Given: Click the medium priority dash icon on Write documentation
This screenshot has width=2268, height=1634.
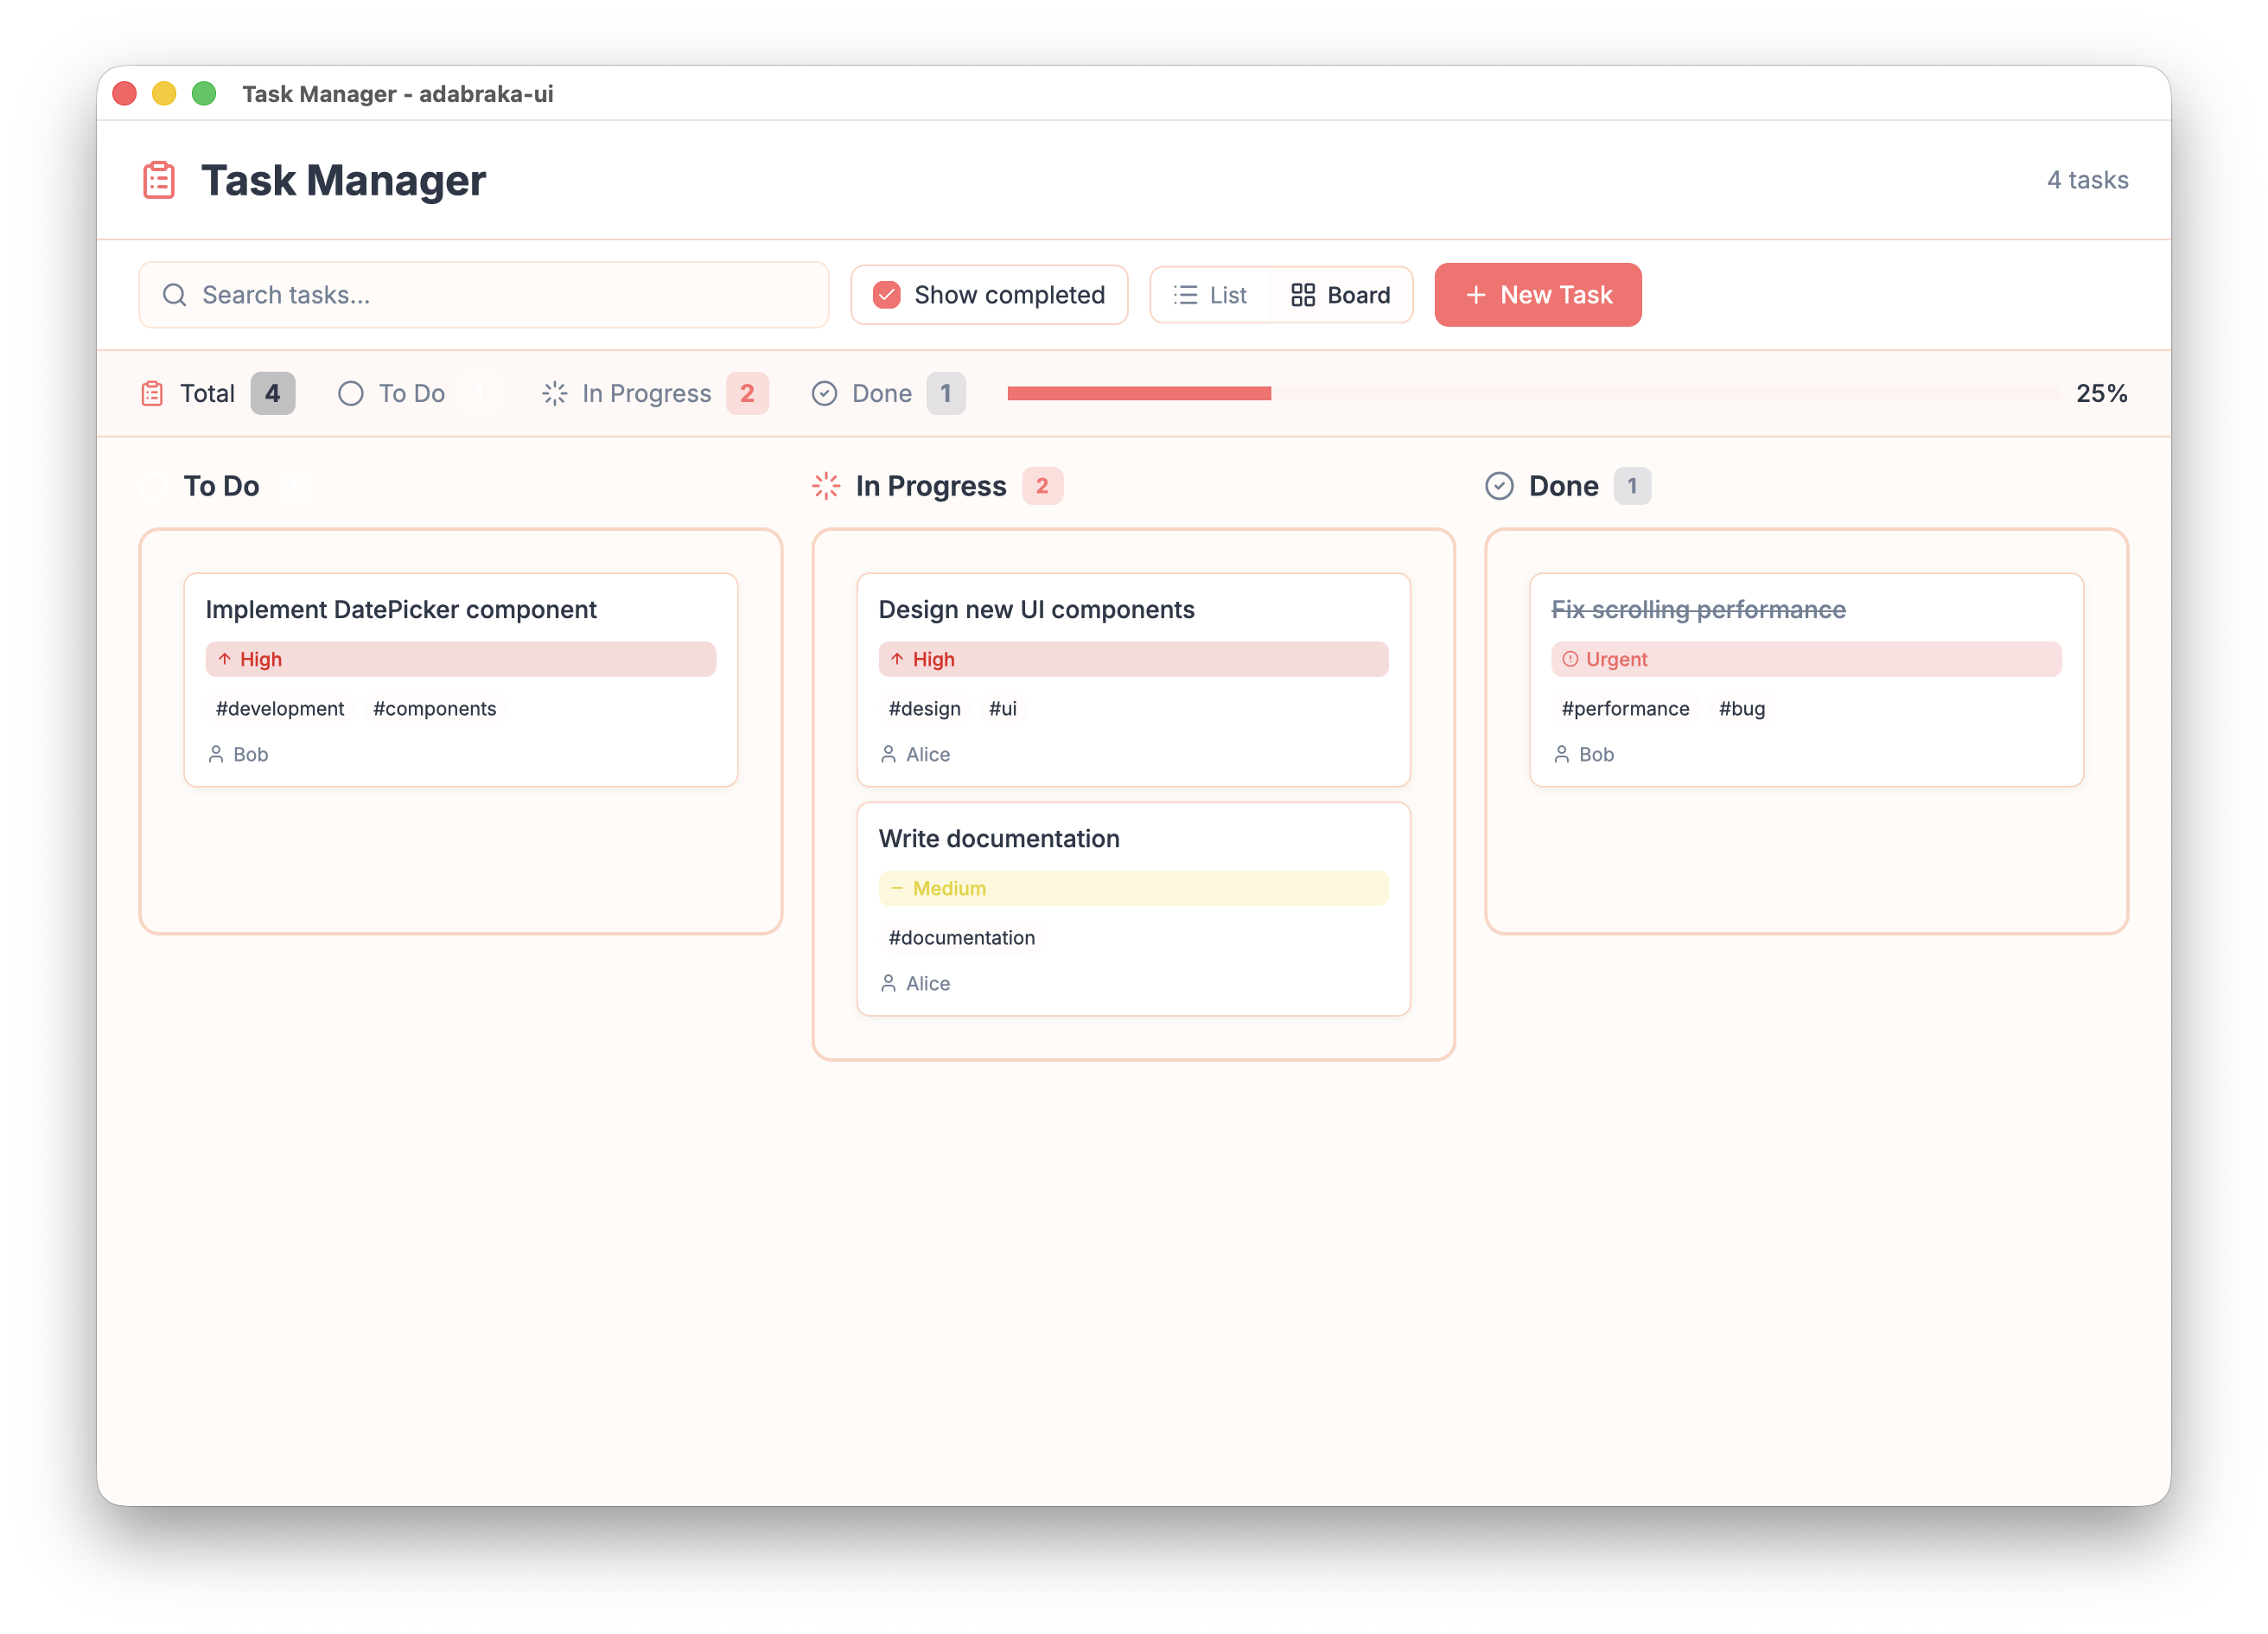Looking at the screenshot, I should click(897, 888).
